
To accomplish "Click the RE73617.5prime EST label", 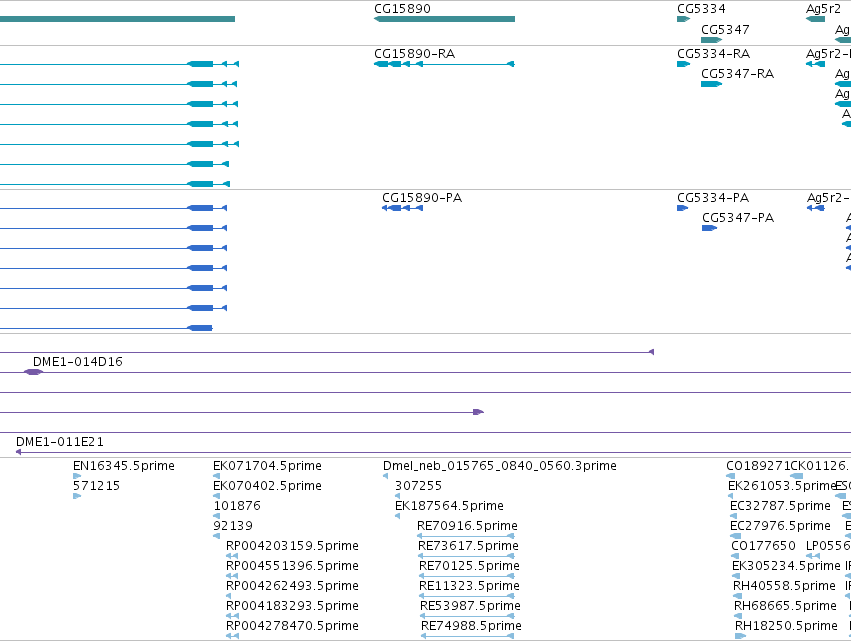I will [x=468, y=546].
